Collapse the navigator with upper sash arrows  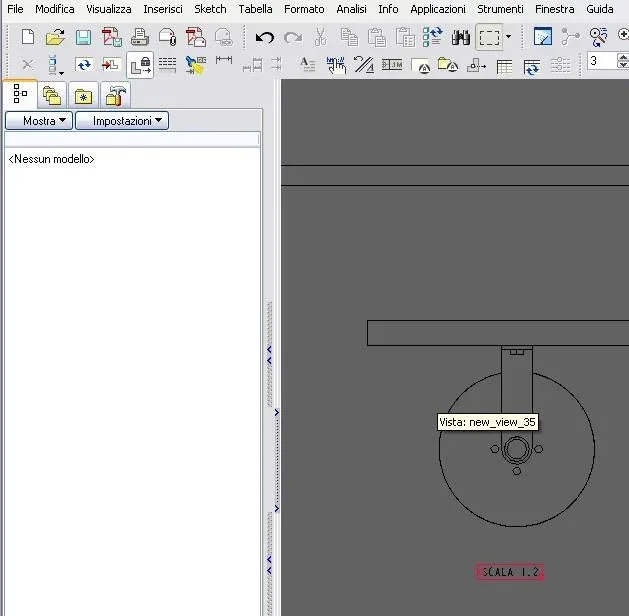click(269, 355)
